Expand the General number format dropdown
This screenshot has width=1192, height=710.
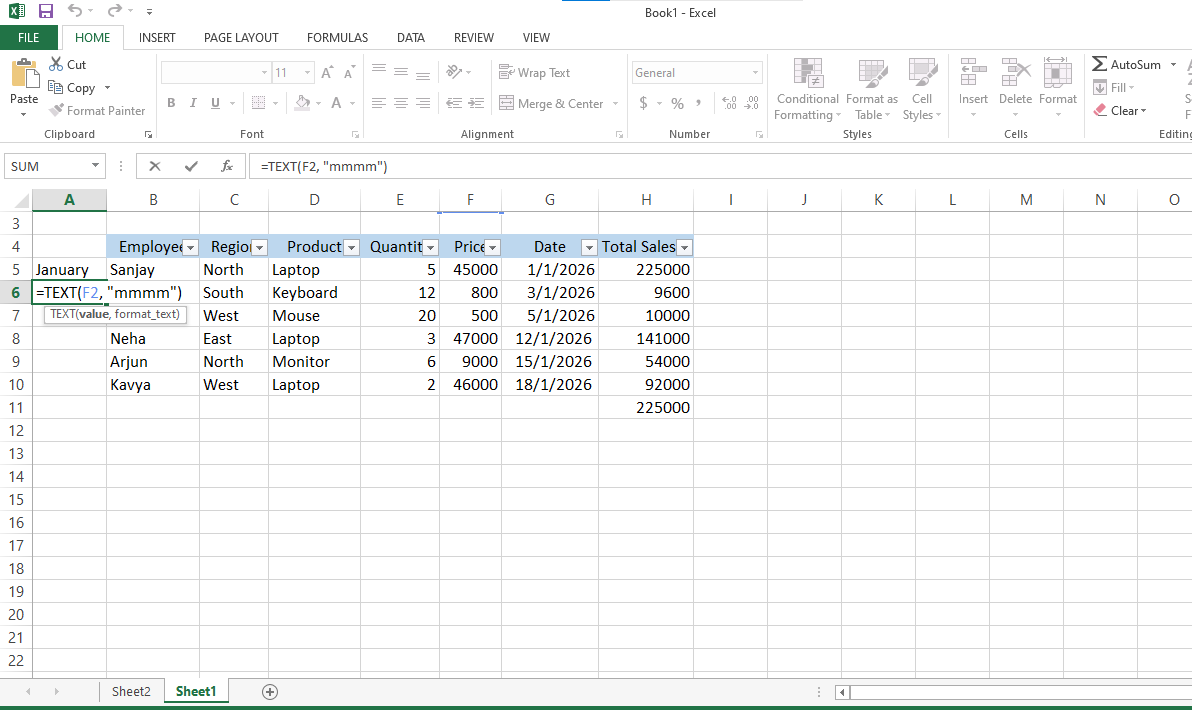(755, 73)
